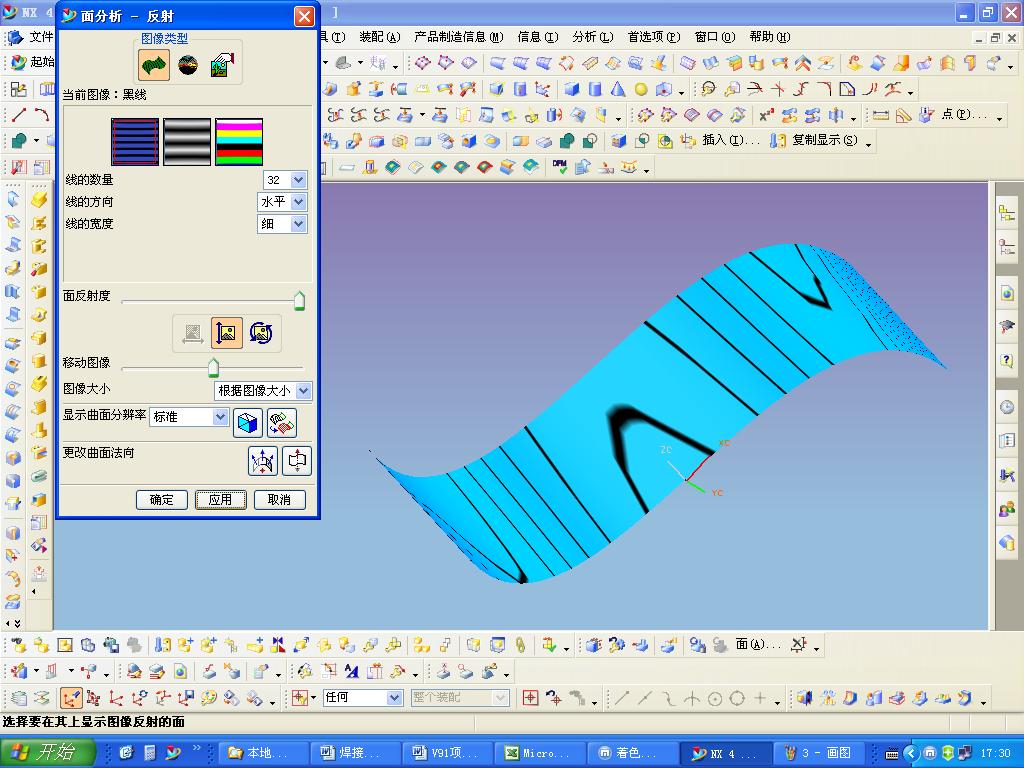Image resolution: width=1024 pixels, height=768 pixels.
Task: Open the 首选项(P) menu
Action: point(654,37)
